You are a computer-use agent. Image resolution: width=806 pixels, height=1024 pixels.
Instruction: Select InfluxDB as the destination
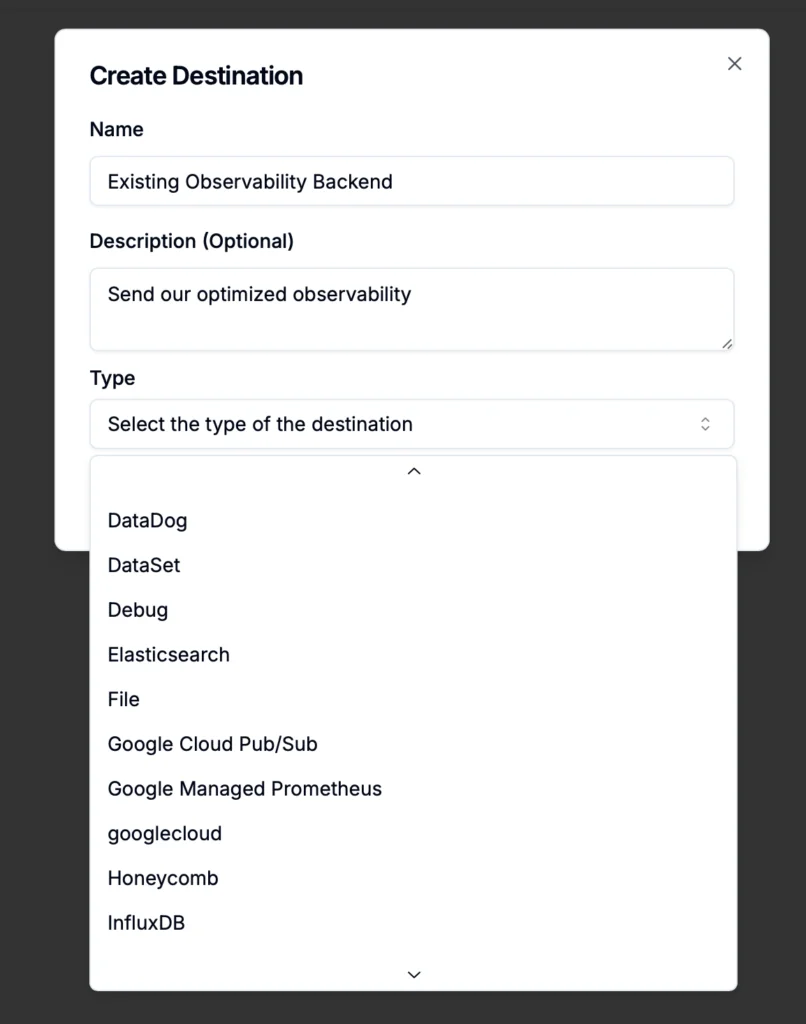click(x=146, y=923)
